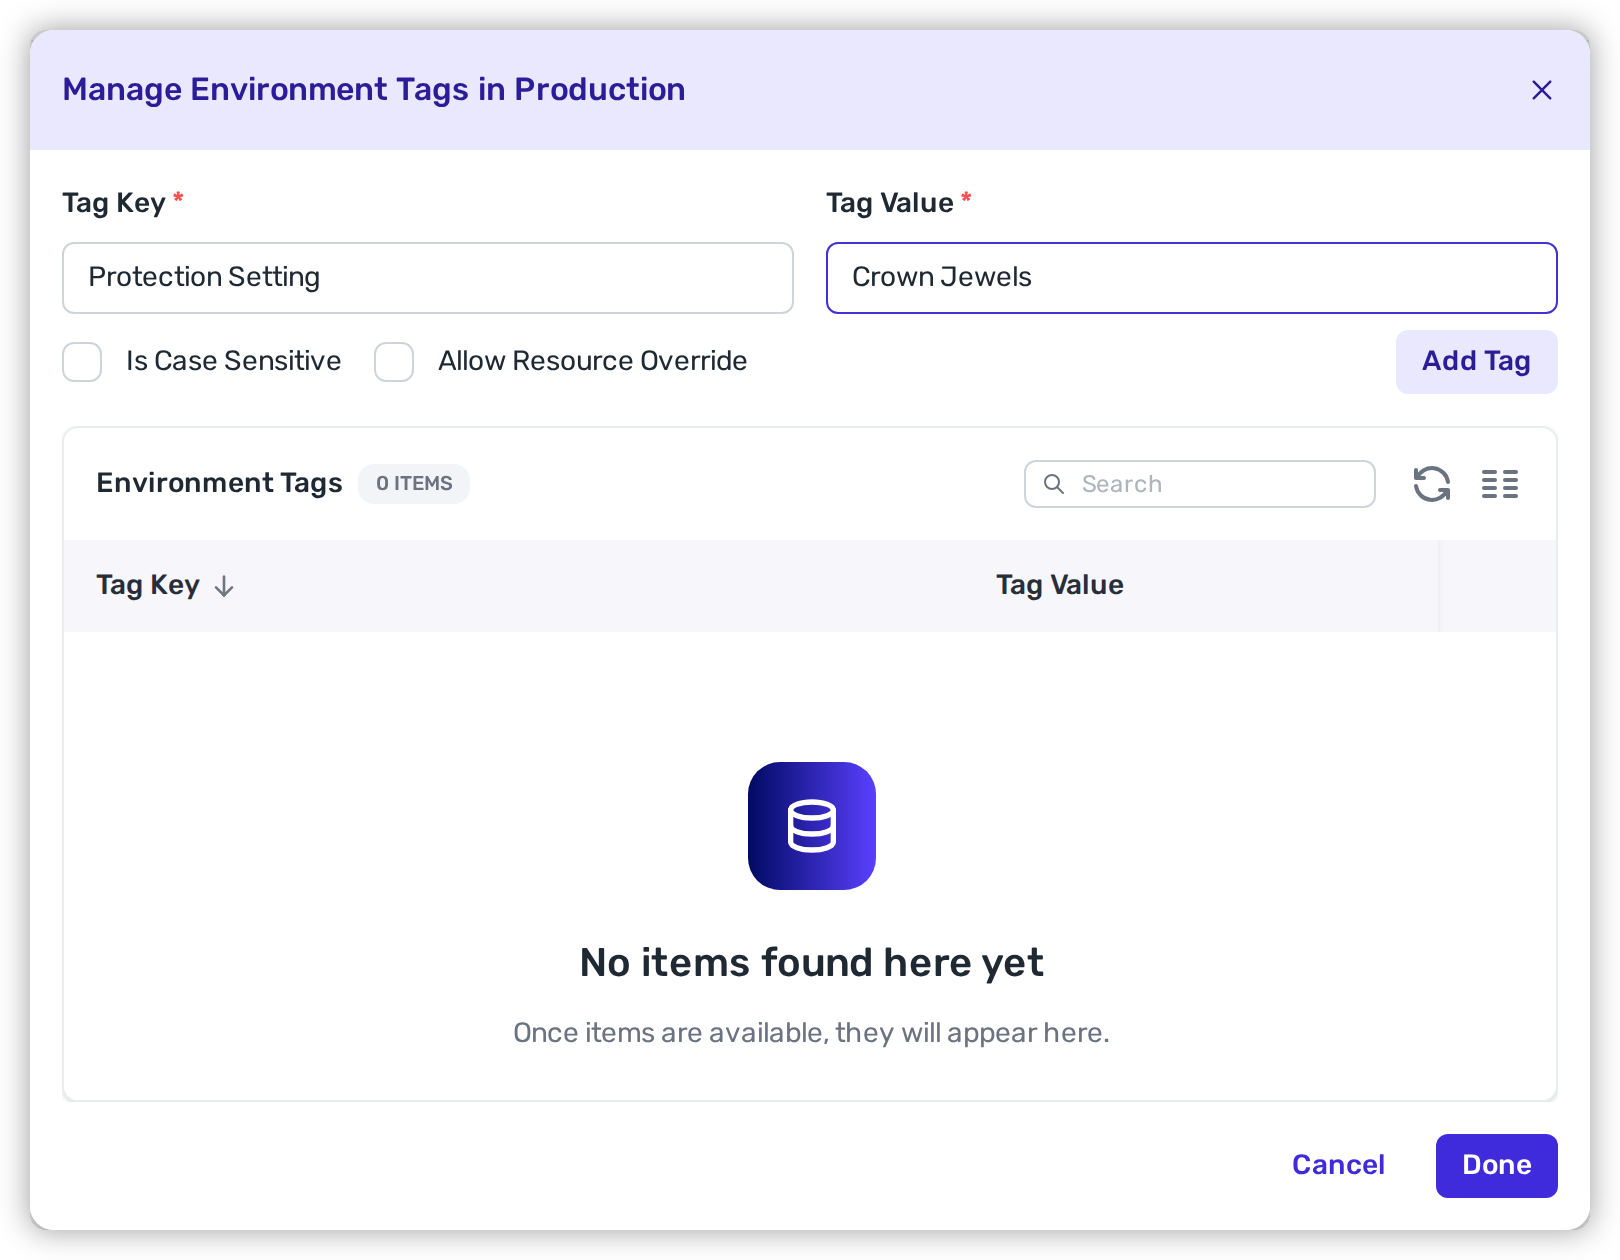Click the No items found here yet heading
The width and height of the screenshot is (1620, 1260).
point(811,963)
